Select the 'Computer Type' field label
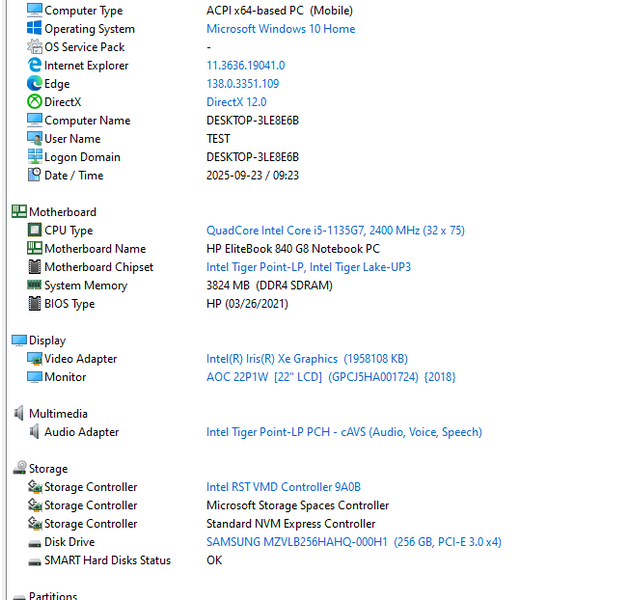The width and height of the screenshot is (628, 600). coord(83,10)
